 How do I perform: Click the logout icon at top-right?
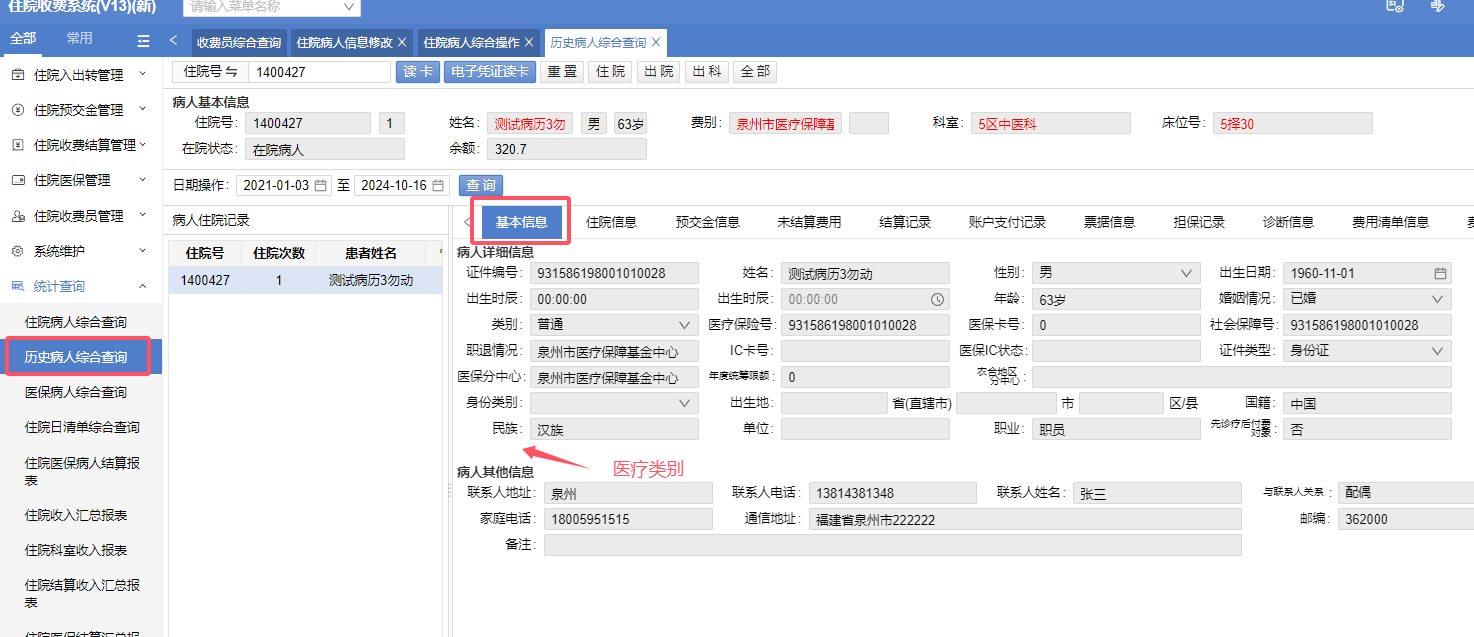[1438, 6]
